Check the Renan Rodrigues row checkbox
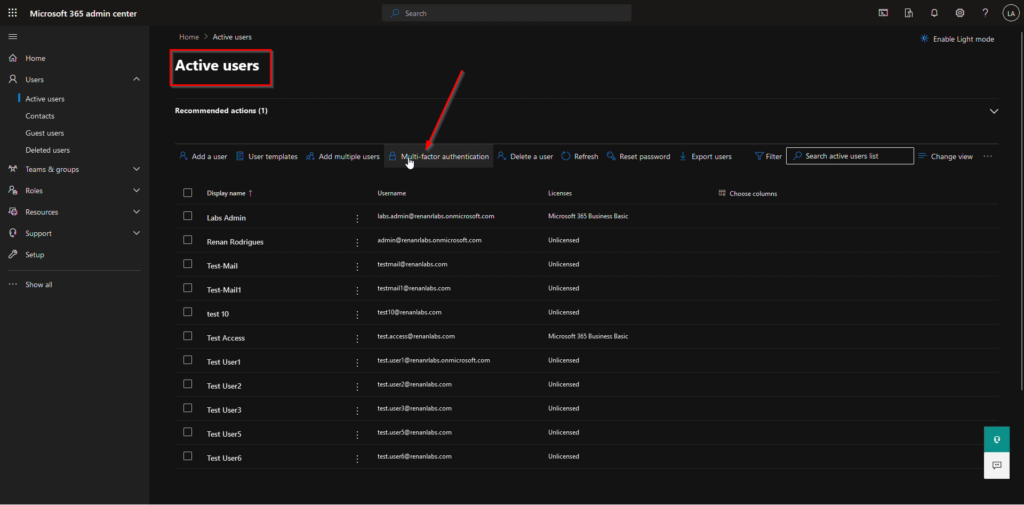 coord(188,240)
